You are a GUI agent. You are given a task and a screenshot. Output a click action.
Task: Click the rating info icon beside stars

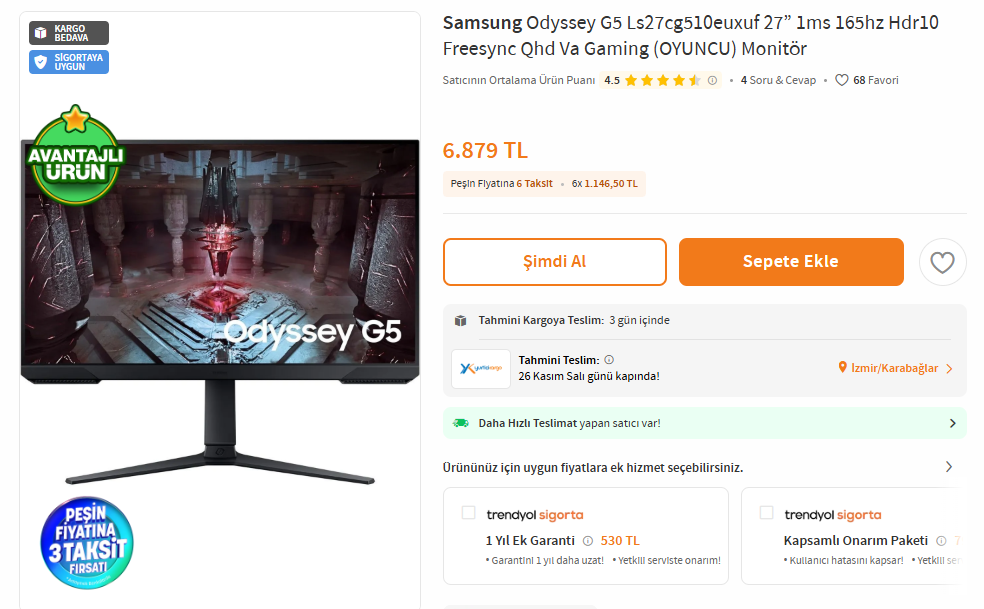(x=712, y=80)
